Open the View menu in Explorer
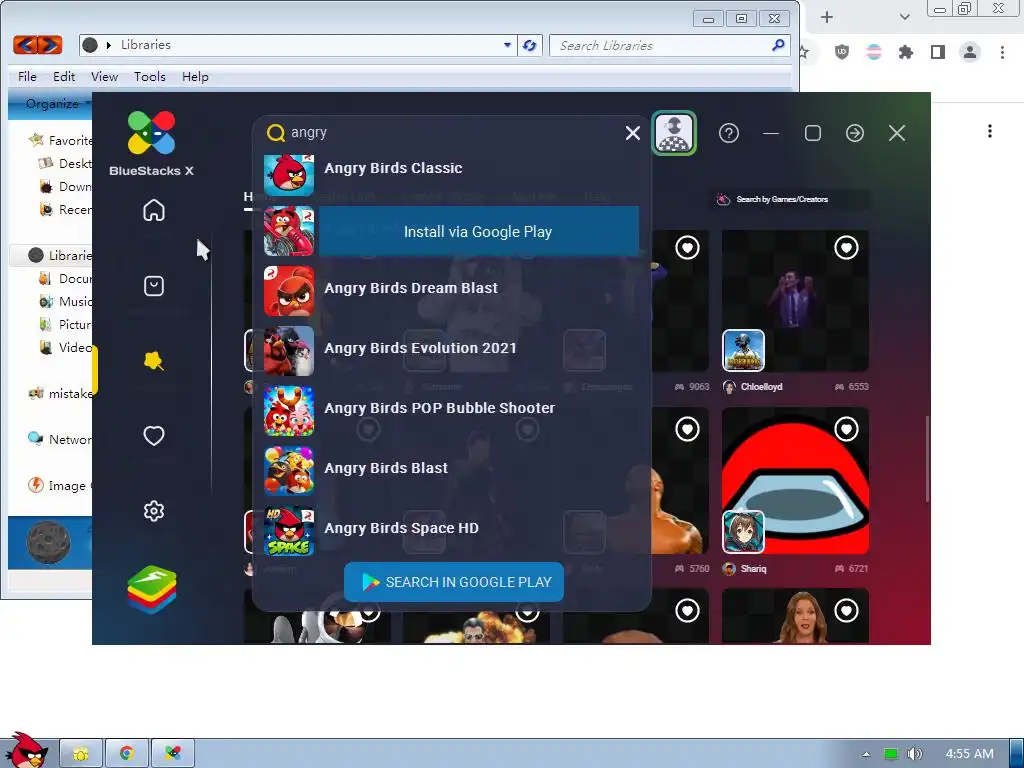The height and width of the screenshot is (768, 1024). click(104, 76)
